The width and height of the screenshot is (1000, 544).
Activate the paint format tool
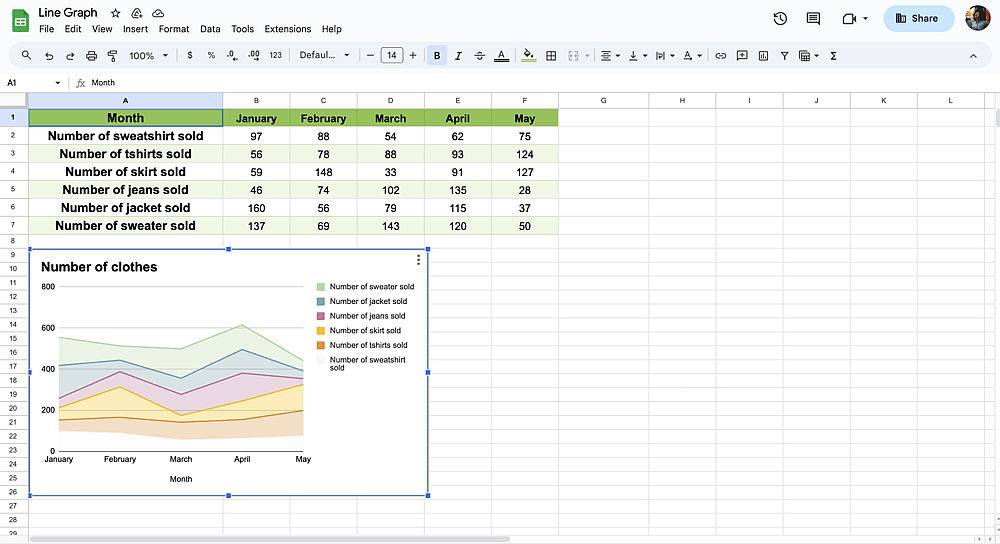112,56
